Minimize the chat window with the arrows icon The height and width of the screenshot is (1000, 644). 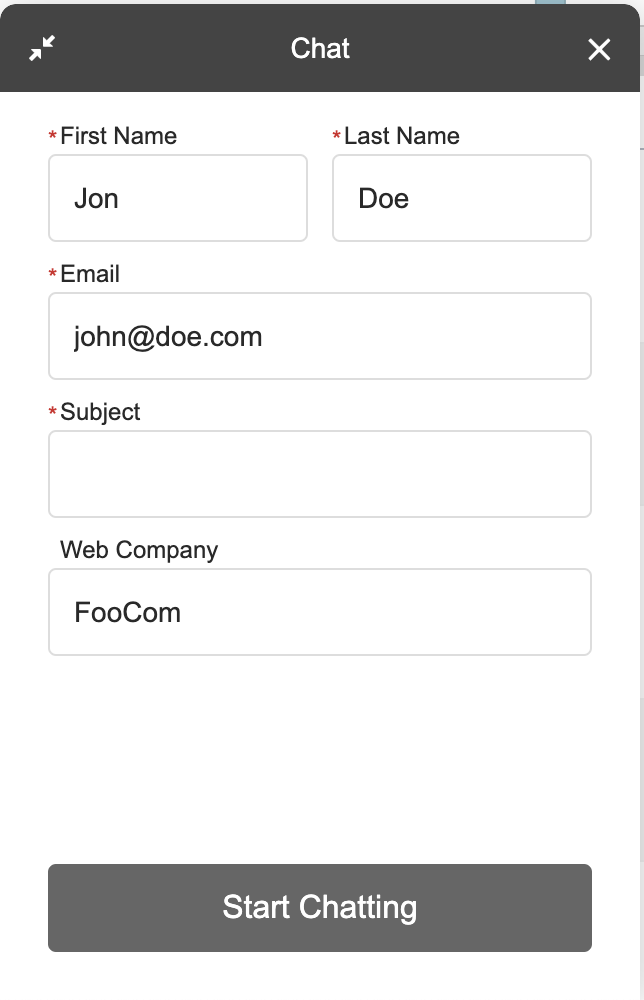coord(42,48)
